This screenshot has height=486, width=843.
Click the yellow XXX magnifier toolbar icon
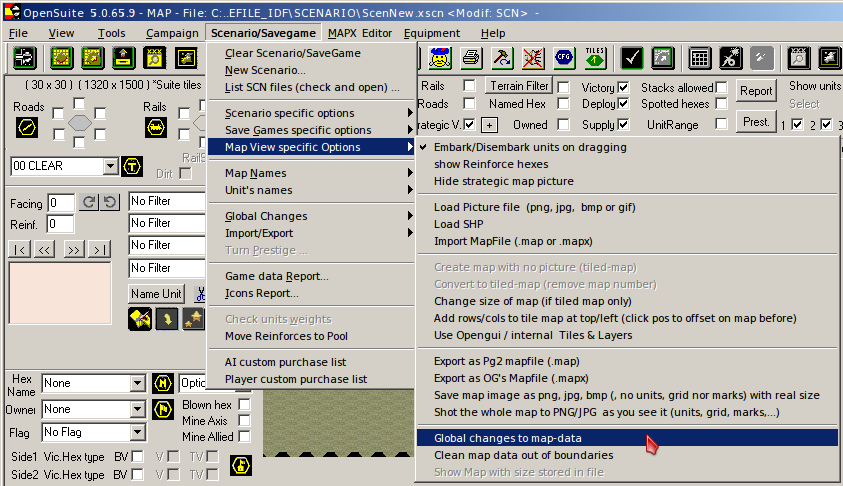pos(155,58)
